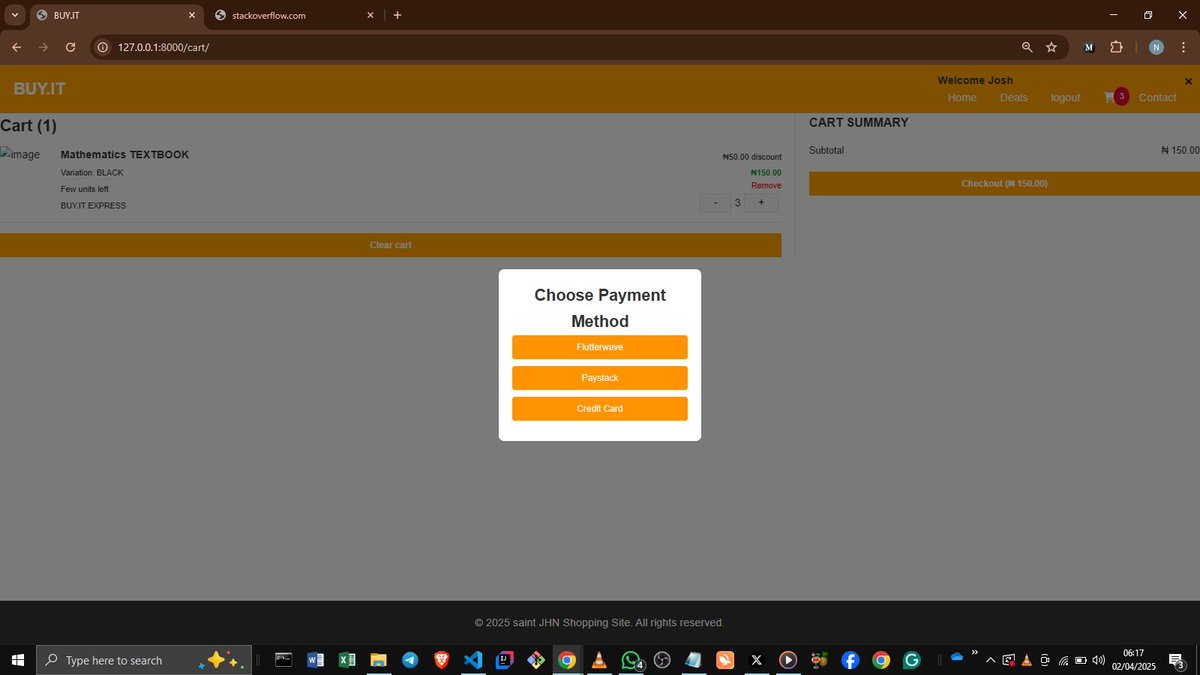Open Wi-Fi network settings in tray
Viewport: 1200px width, 675px height.
click(1064, 660)
